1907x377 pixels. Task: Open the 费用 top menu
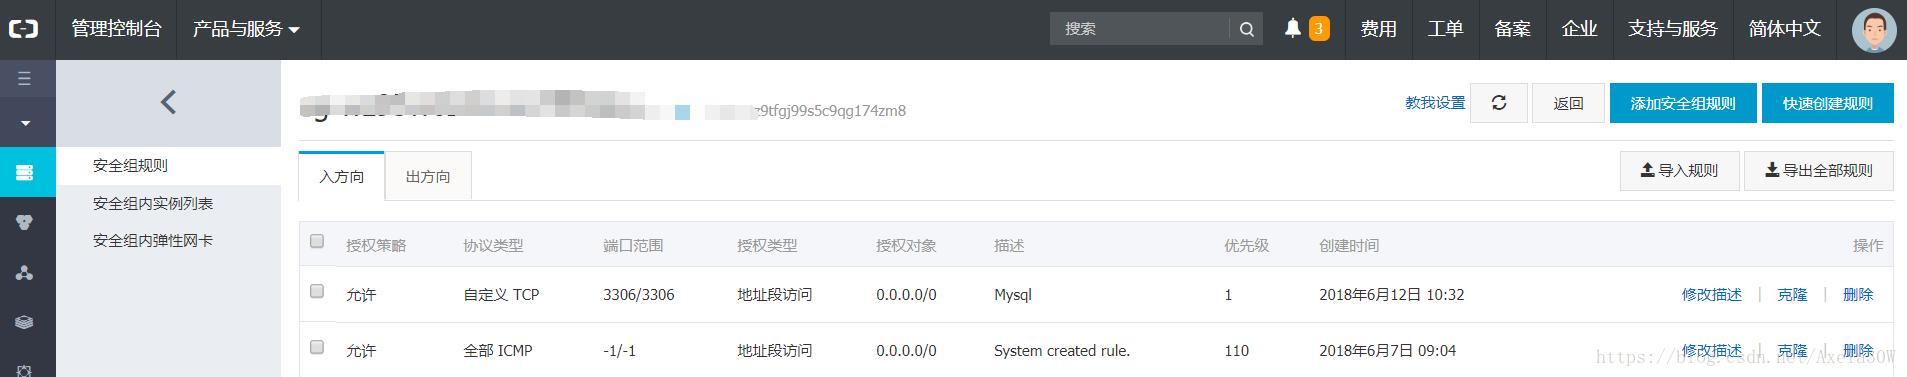click(1378, 29)
